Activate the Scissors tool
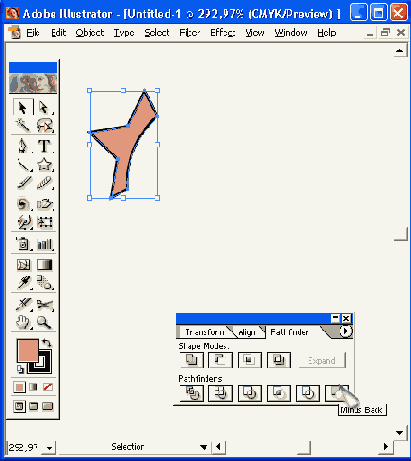This screenshot has width=411, height=461. click(x=44, y=304)
